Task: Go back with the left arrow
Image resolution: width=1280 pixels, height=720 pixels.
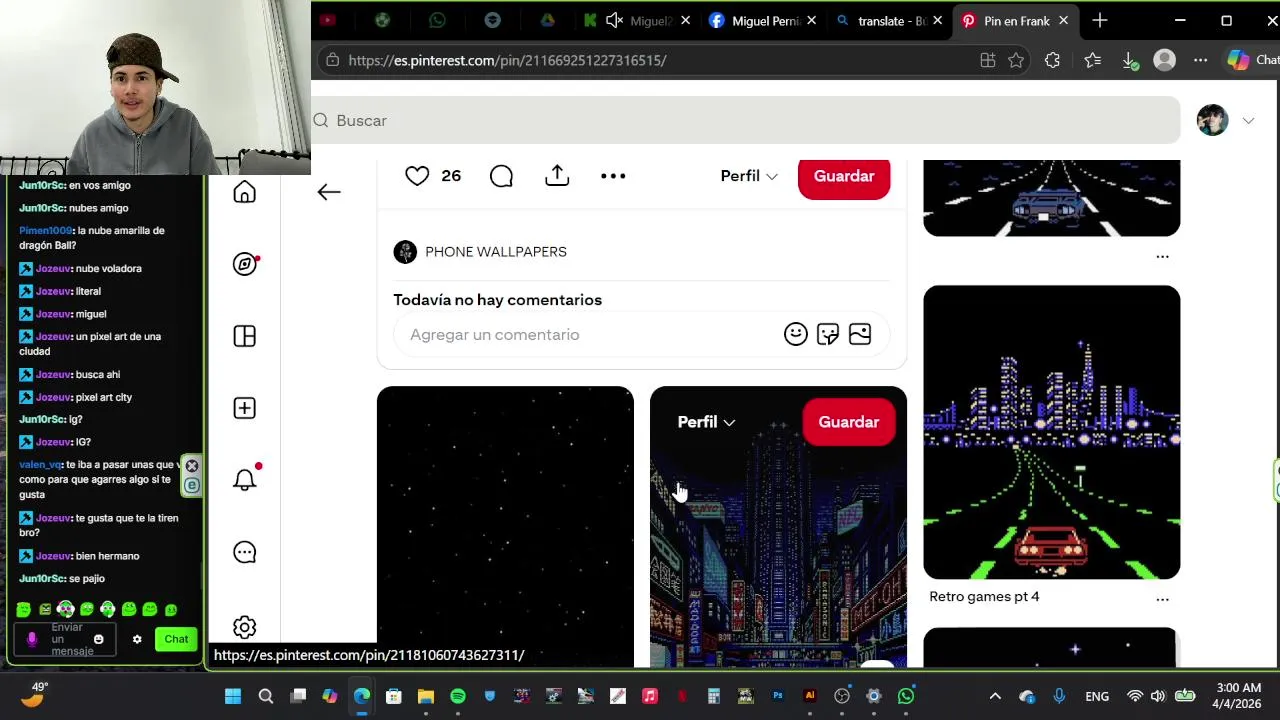Action: point(329,192)
